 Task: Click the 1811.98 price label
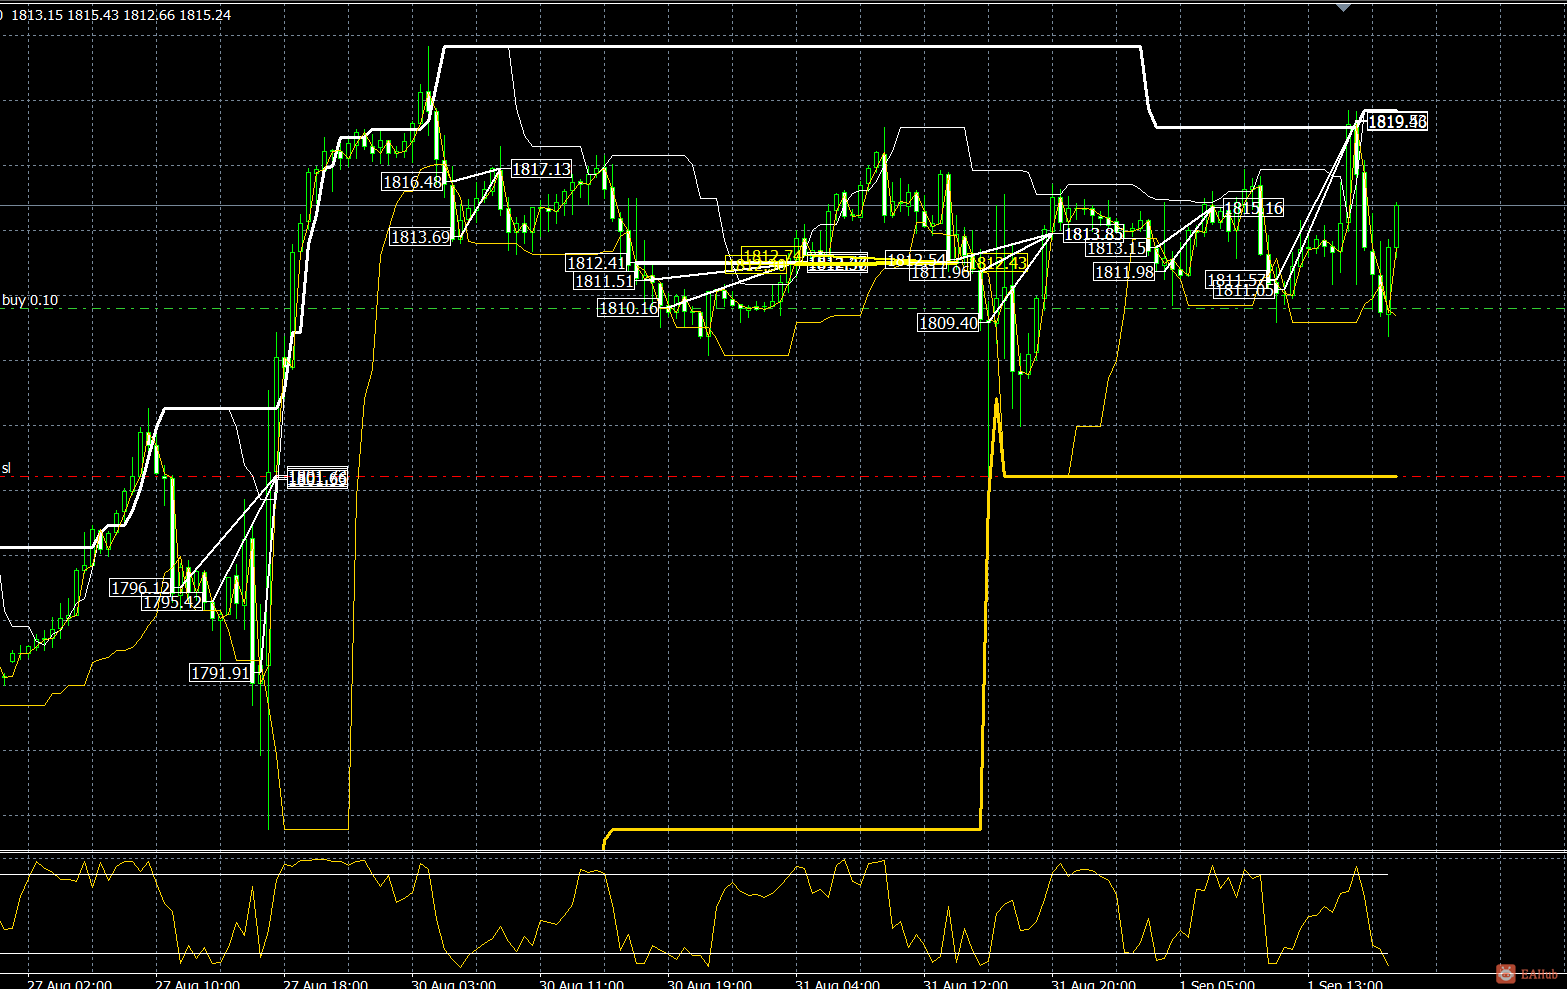tap(1125, 272)
